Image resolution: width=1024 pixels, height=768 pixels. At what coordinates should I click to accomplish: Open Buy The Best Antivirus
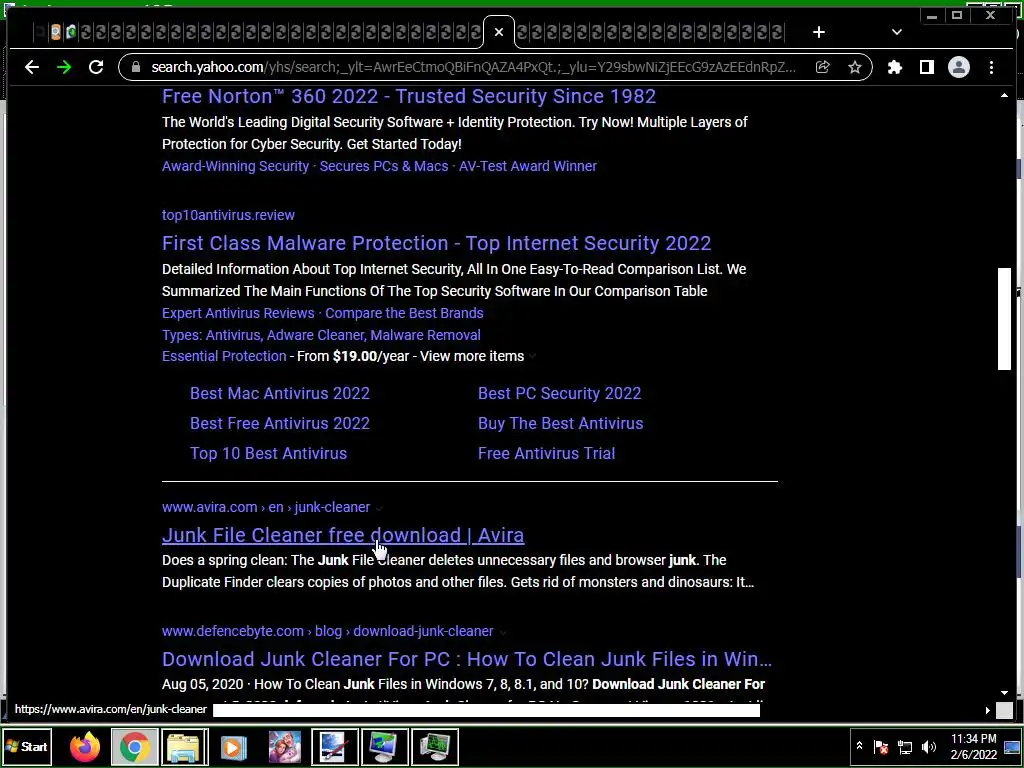(x=560, y=423)
